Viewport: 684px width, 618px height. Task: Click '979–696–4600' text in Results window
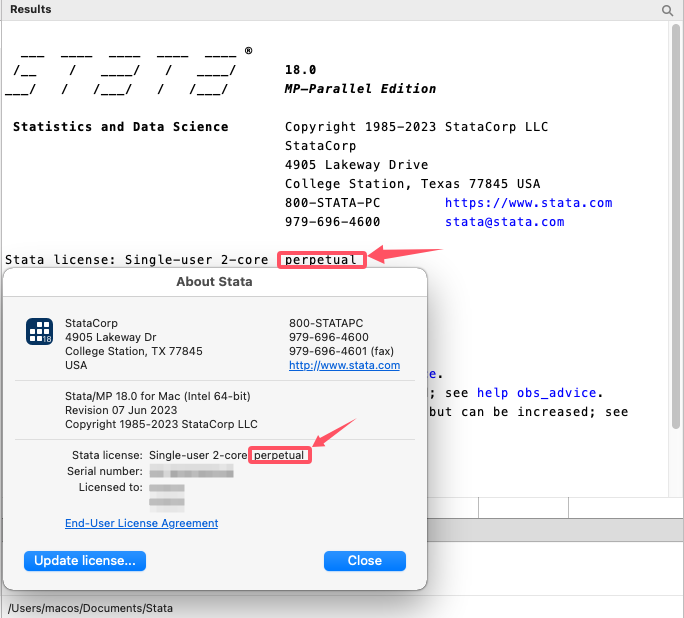click(332, 222)
